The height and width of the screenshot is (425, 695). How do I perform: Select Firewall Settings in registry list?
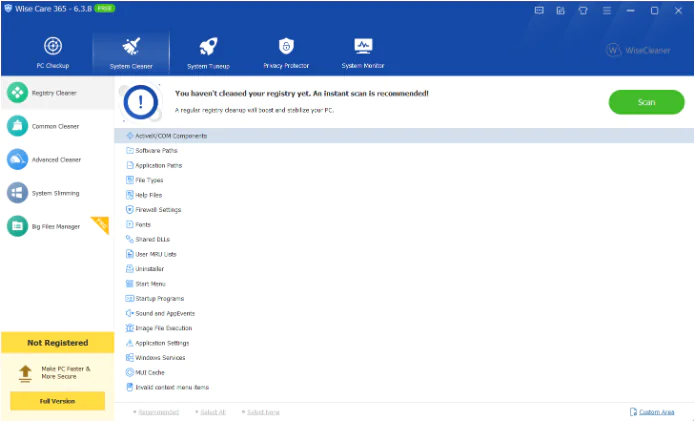[x=158, y=210]
